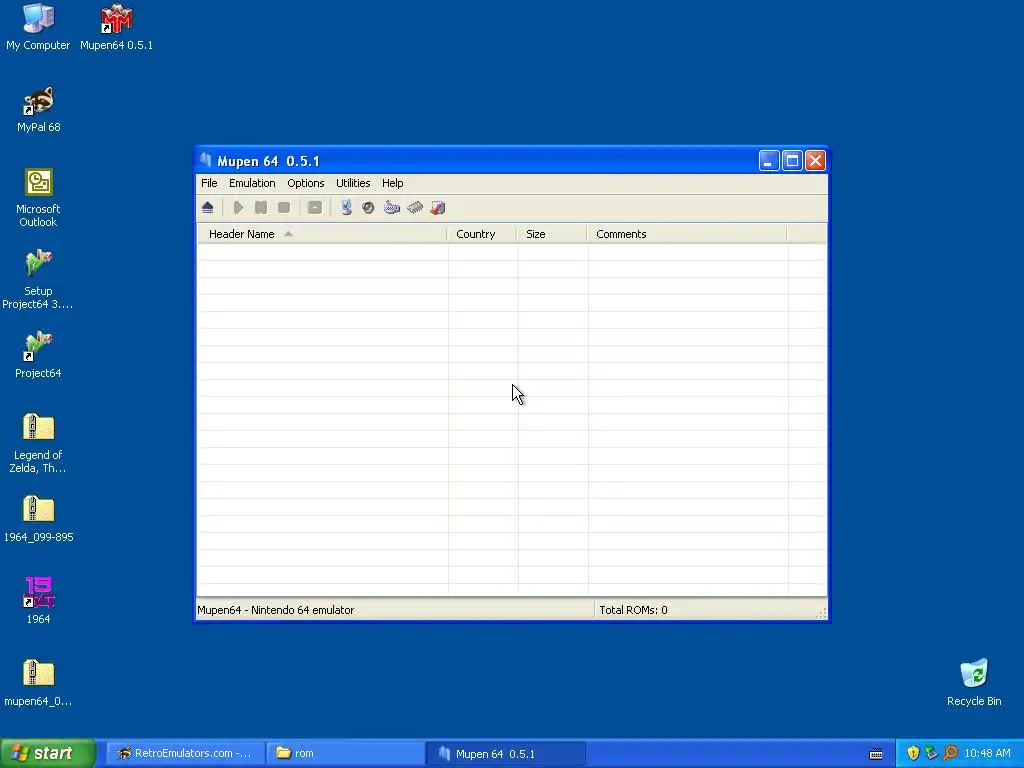Click the yellow security shield tray icon
The height and width of the screenshot is (768, 1024).
point(913,753)
